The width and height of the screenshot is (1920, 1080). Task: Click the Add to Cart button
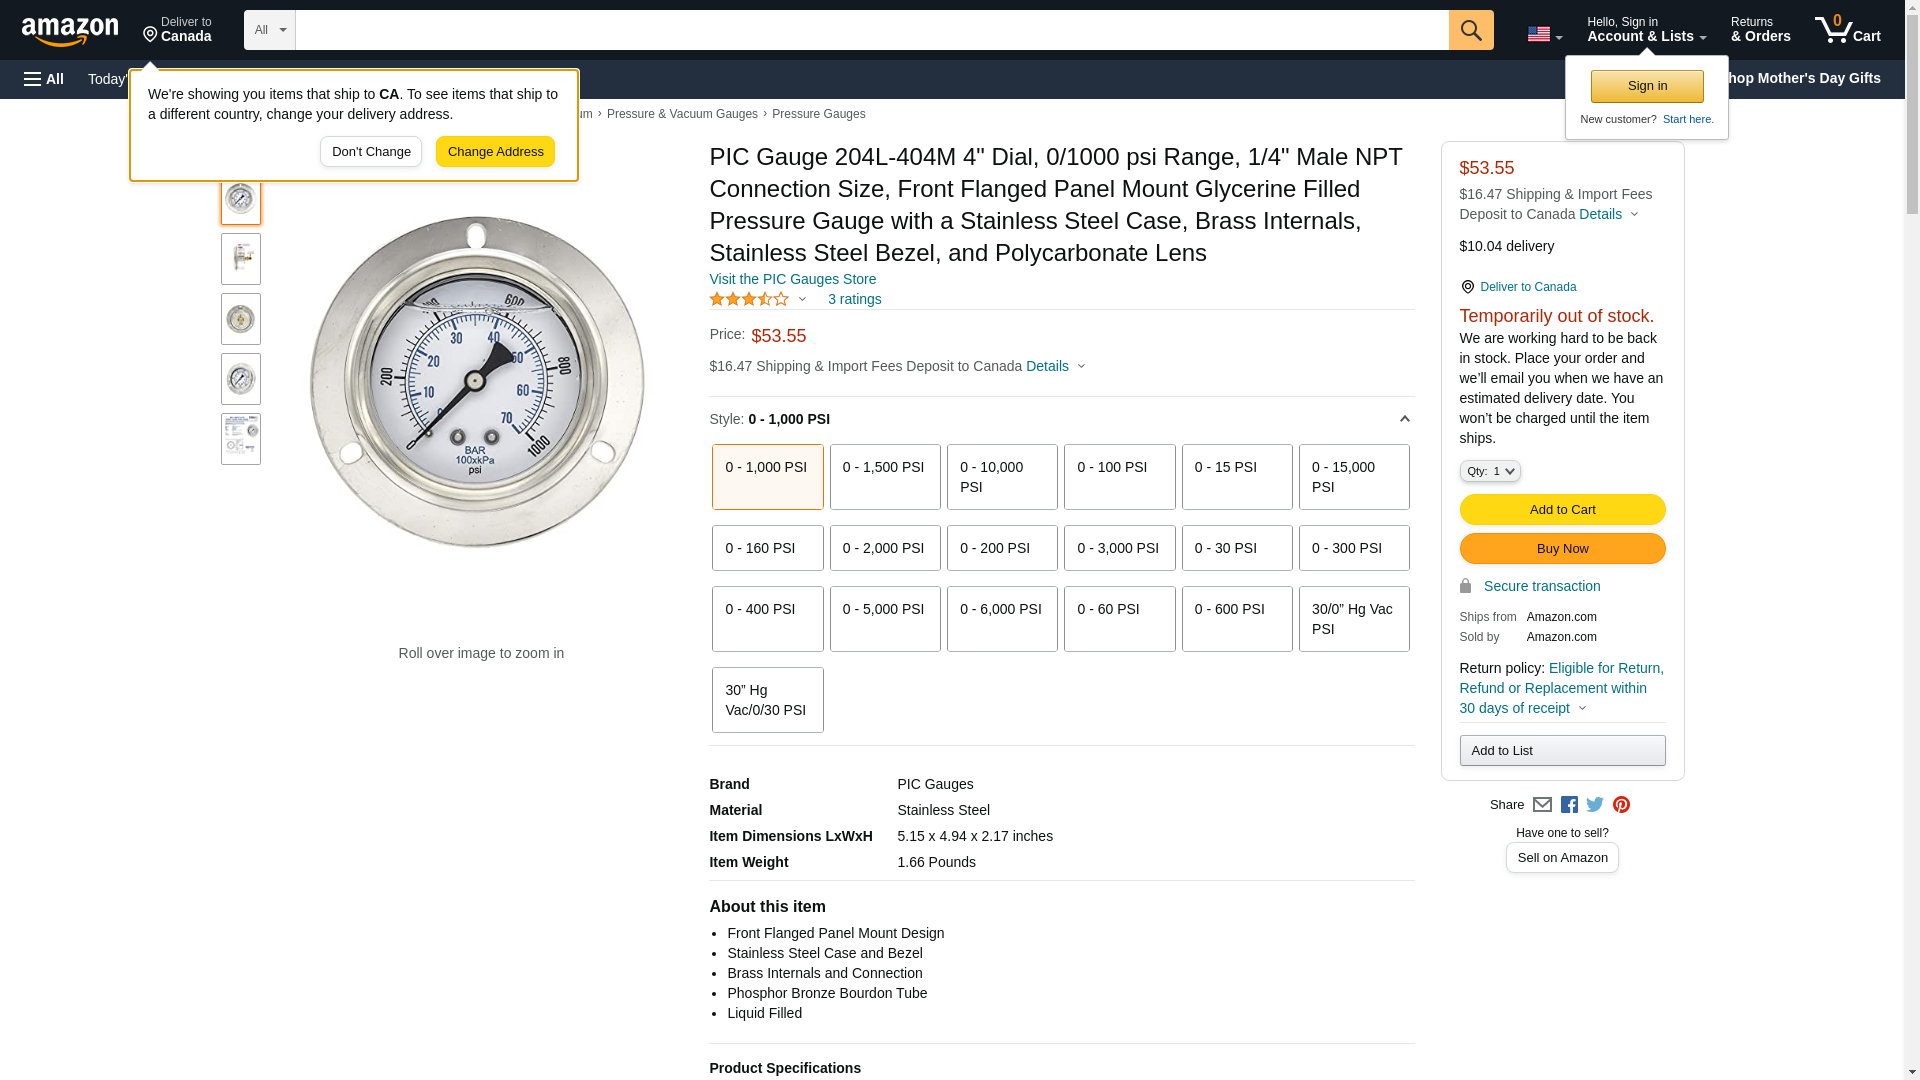[1562, 510]
